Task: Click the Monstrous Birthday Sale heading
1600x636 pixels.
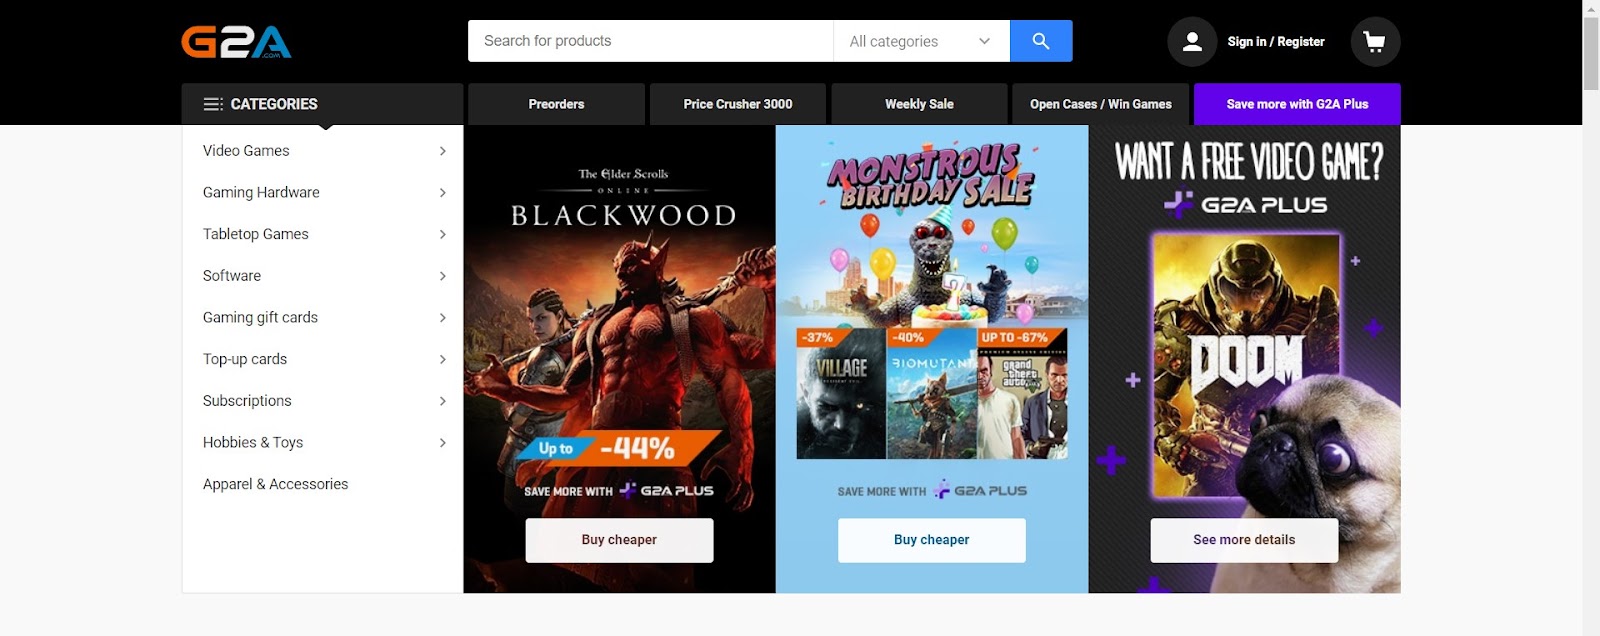Action: point(931,176)
